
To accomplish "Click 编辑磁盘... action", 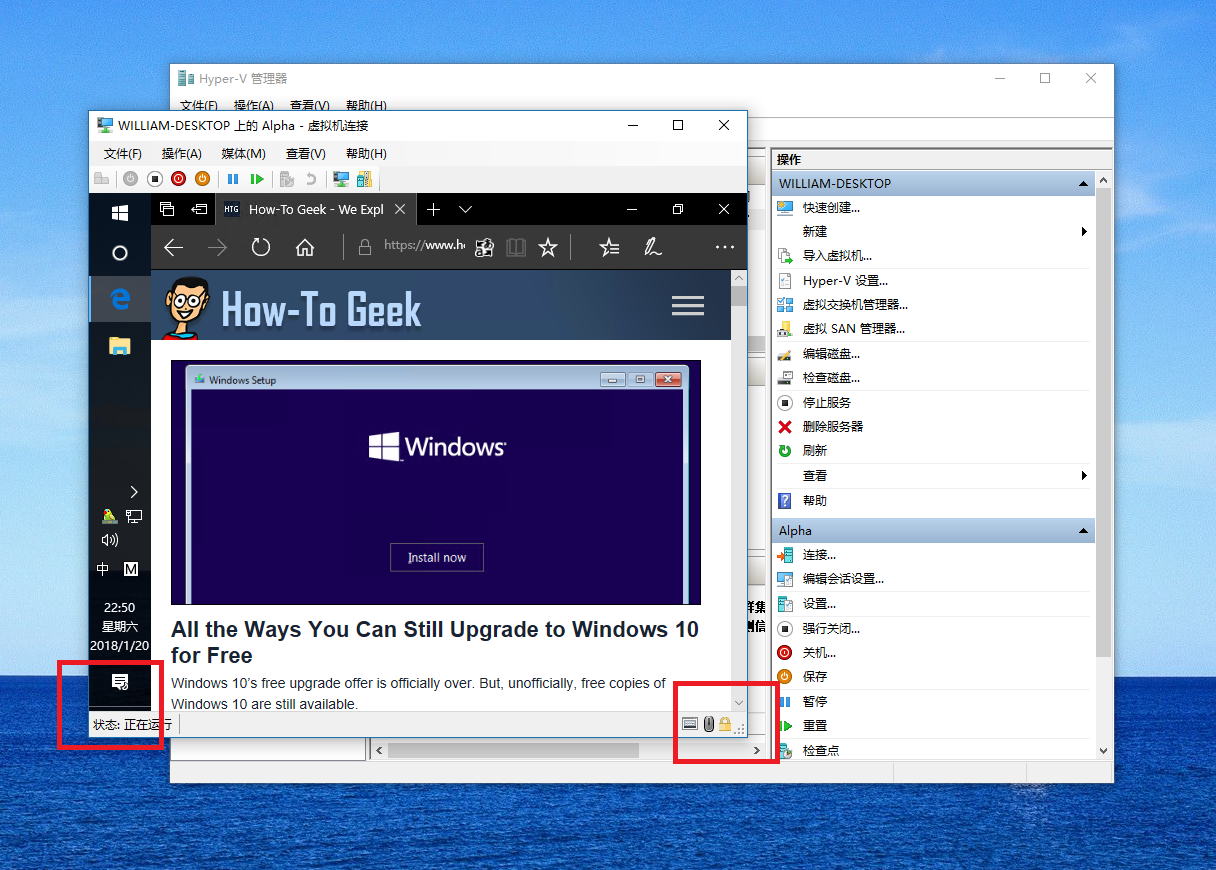I will pos(831,354).
